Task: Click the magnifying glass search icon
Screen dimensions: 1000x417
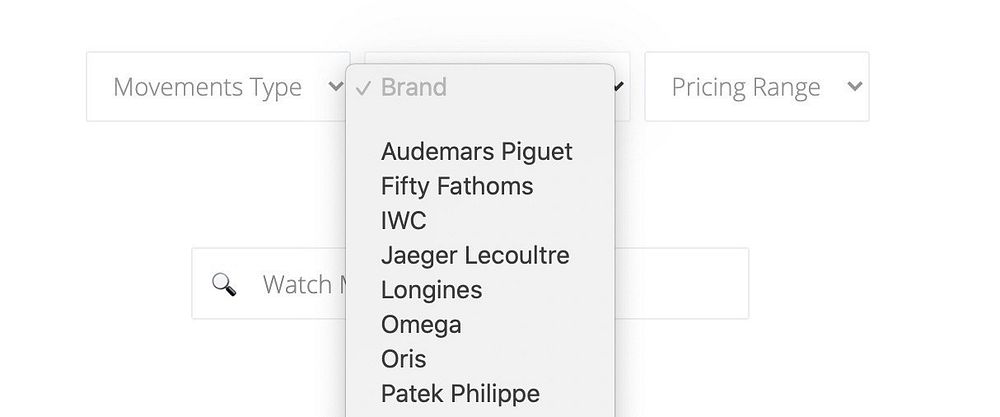Action: tap(225, 285)
